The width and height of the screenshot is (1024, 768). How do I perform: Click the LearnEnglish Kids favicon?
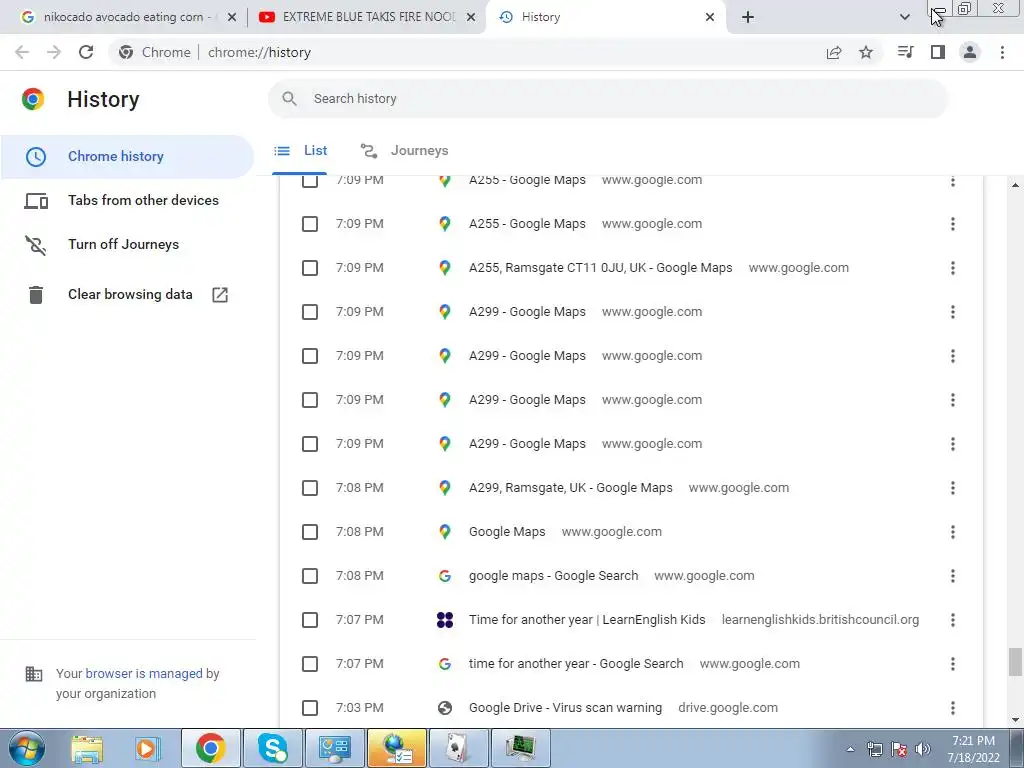click(x=445, y=620)
